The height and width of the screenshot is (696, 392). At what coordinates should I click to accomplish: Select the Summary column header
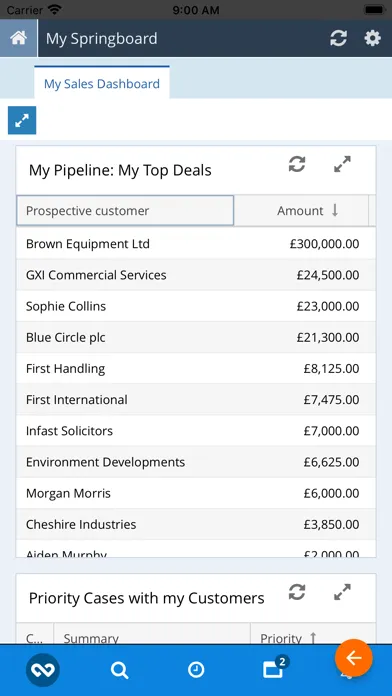coord(152,638)
